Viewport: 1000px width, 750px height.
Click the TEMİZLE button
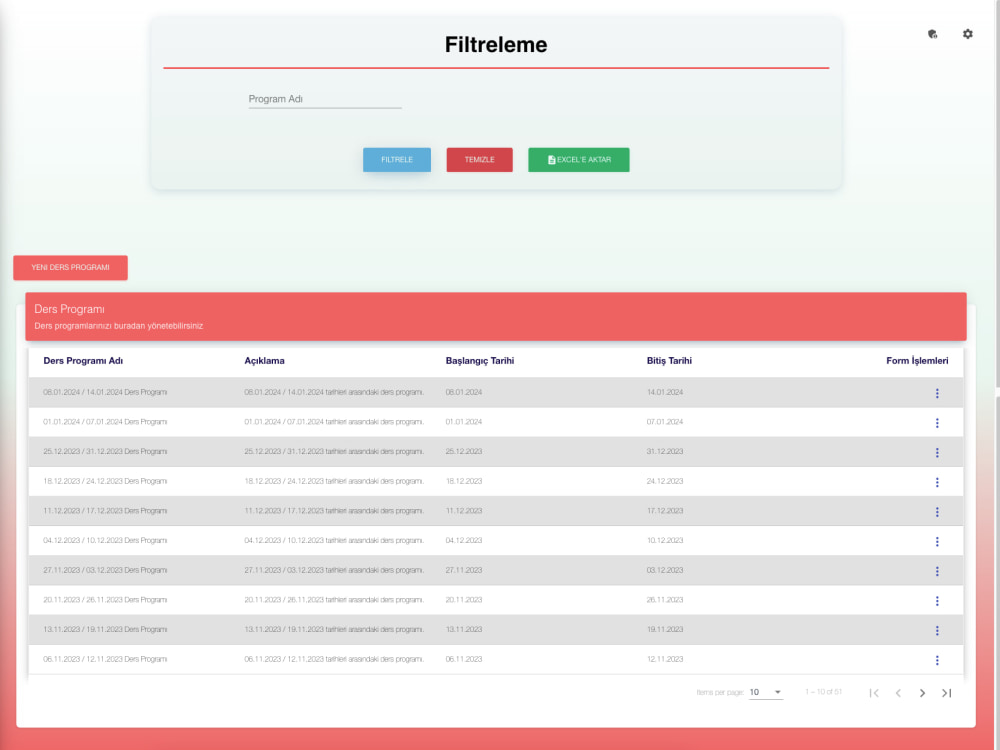pos(480,159)
